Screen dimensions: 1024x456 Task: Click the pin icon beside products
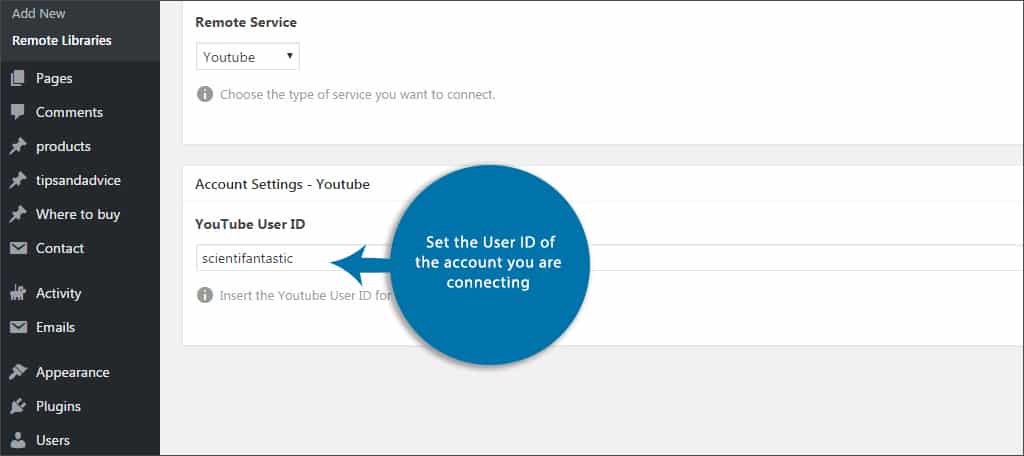point(18,146)
